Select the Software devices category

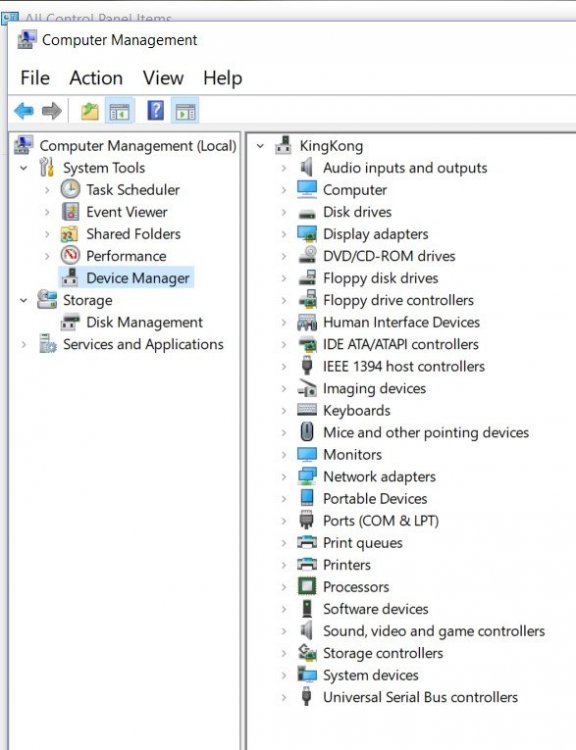[x=375, y=608]
